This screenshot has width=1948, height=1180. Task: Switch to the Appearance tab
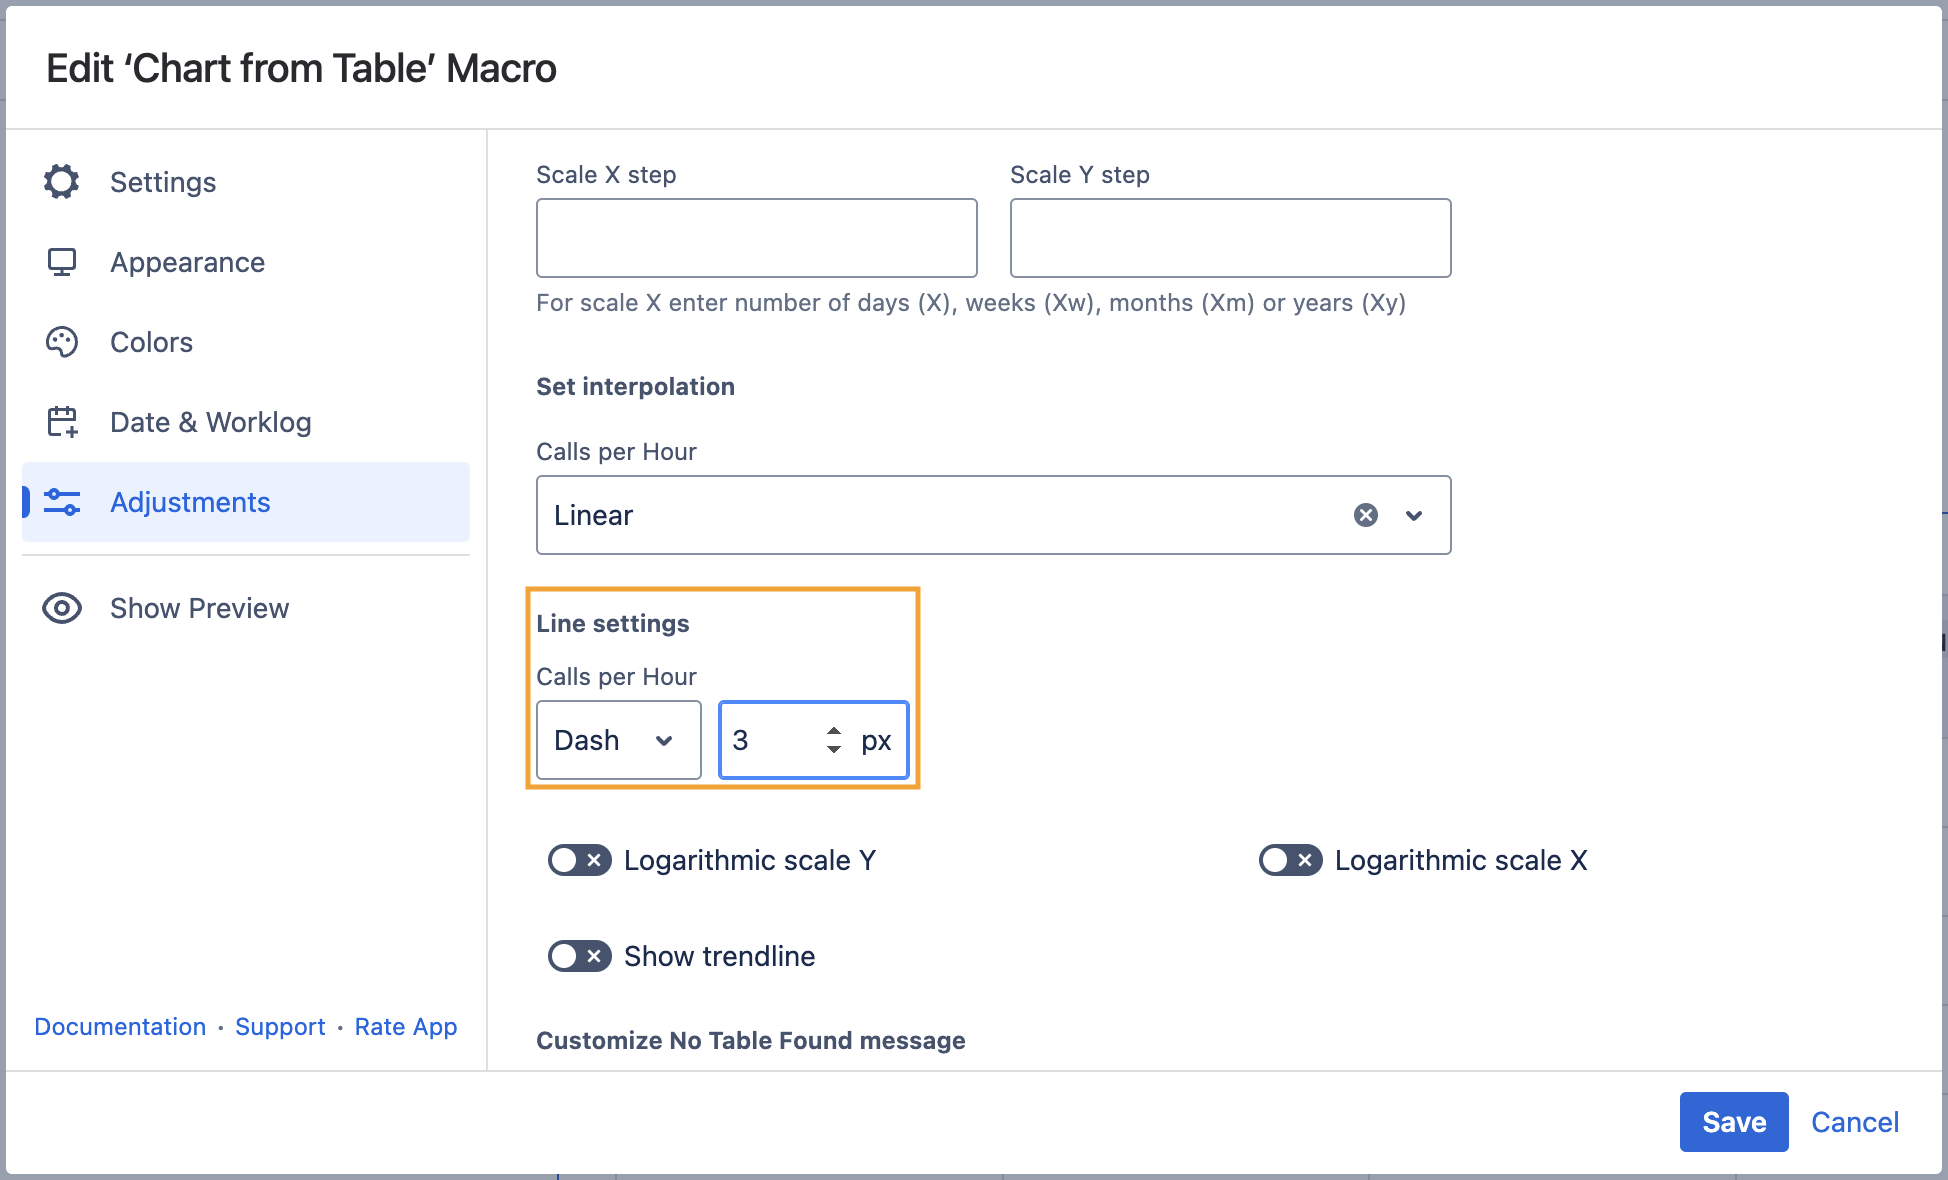tap(187, 262)
